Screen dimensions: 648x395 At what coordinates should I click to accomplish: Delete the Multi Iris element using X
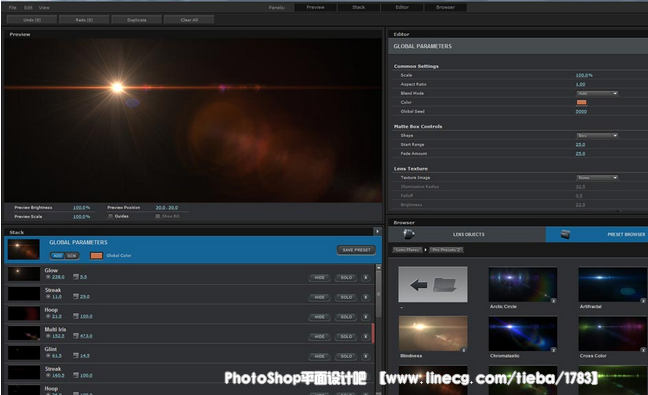click(x=366, y=337)
